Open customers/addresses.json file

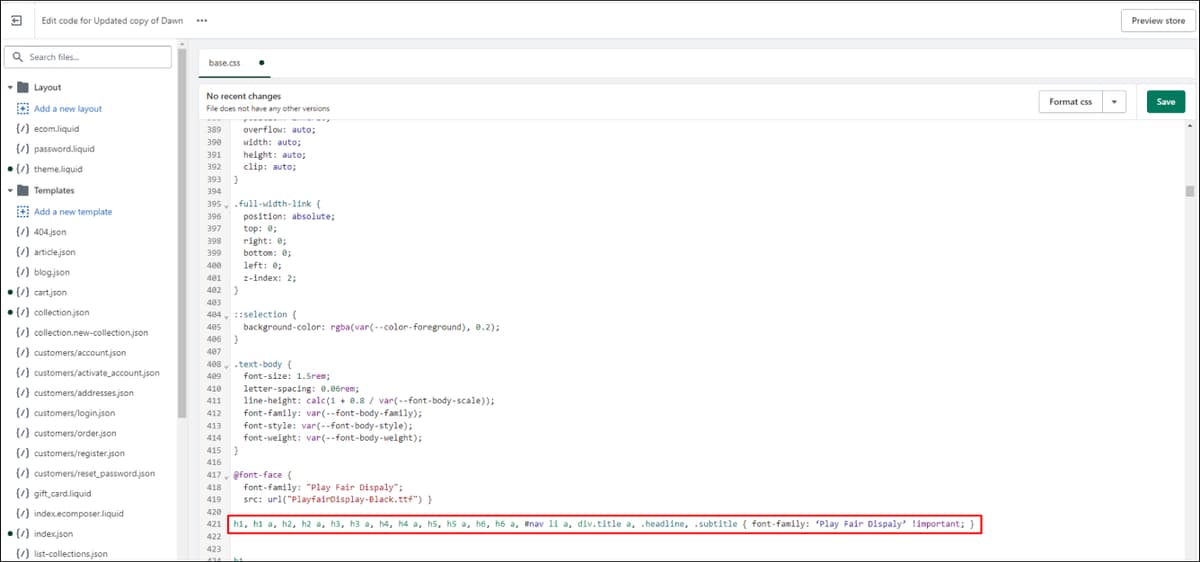click(x=84, y=393)
